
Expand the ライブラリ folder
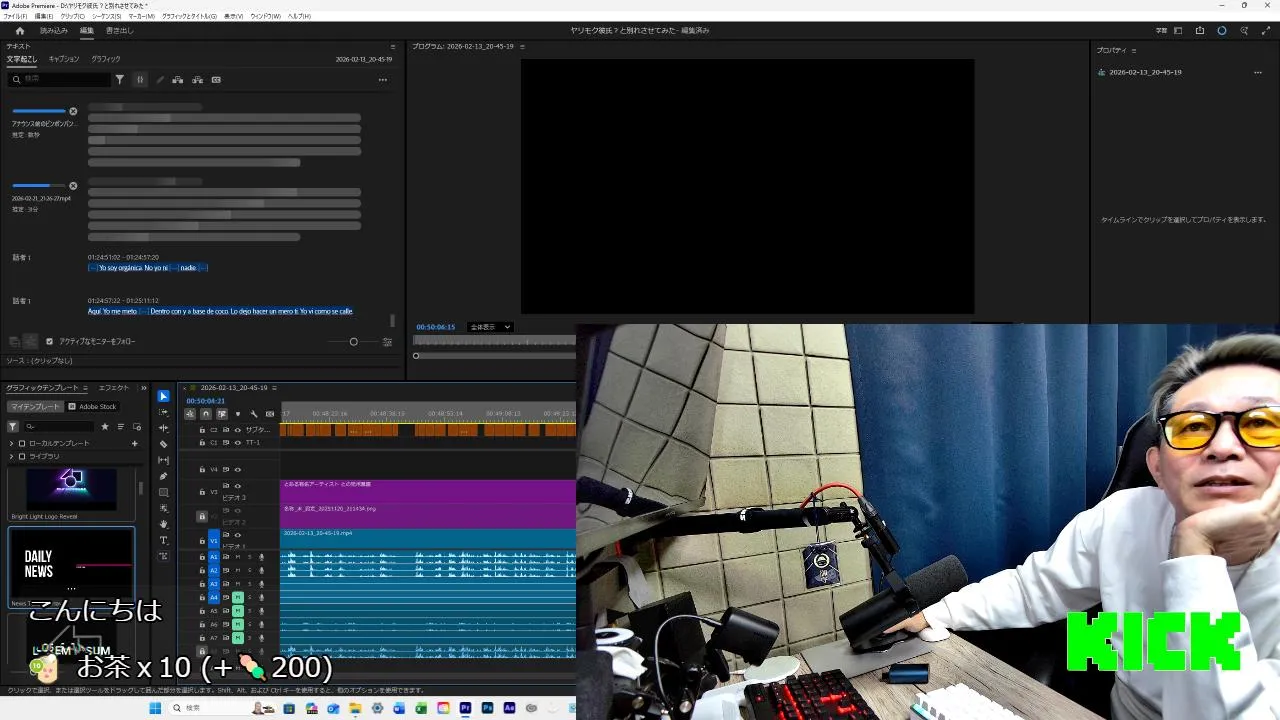coord(12,456)
